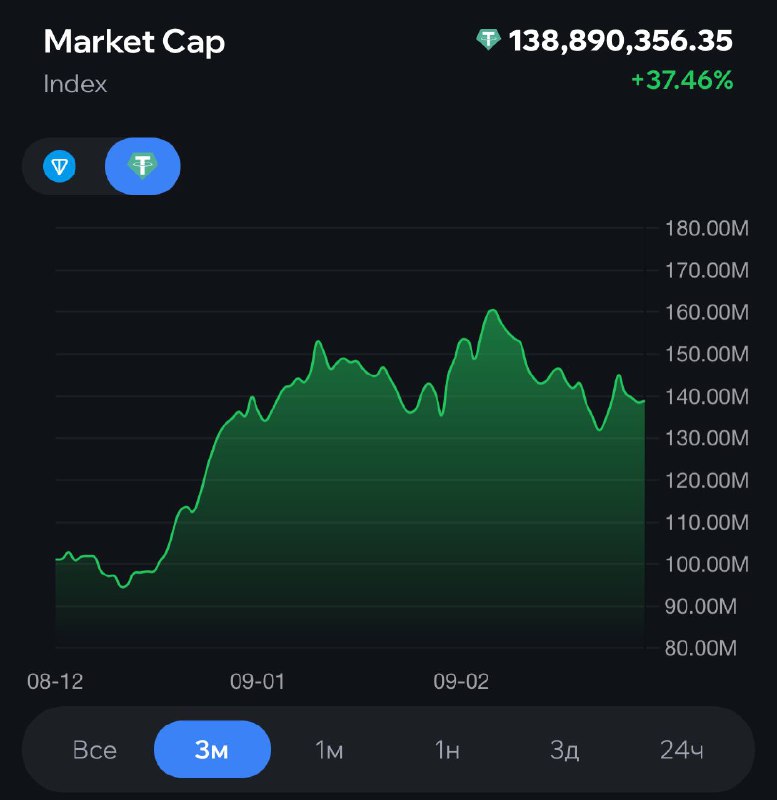This screenshot has width=777, height=800.
Task: Switch chart to the 1м range
Action: [x=329, y=749]
